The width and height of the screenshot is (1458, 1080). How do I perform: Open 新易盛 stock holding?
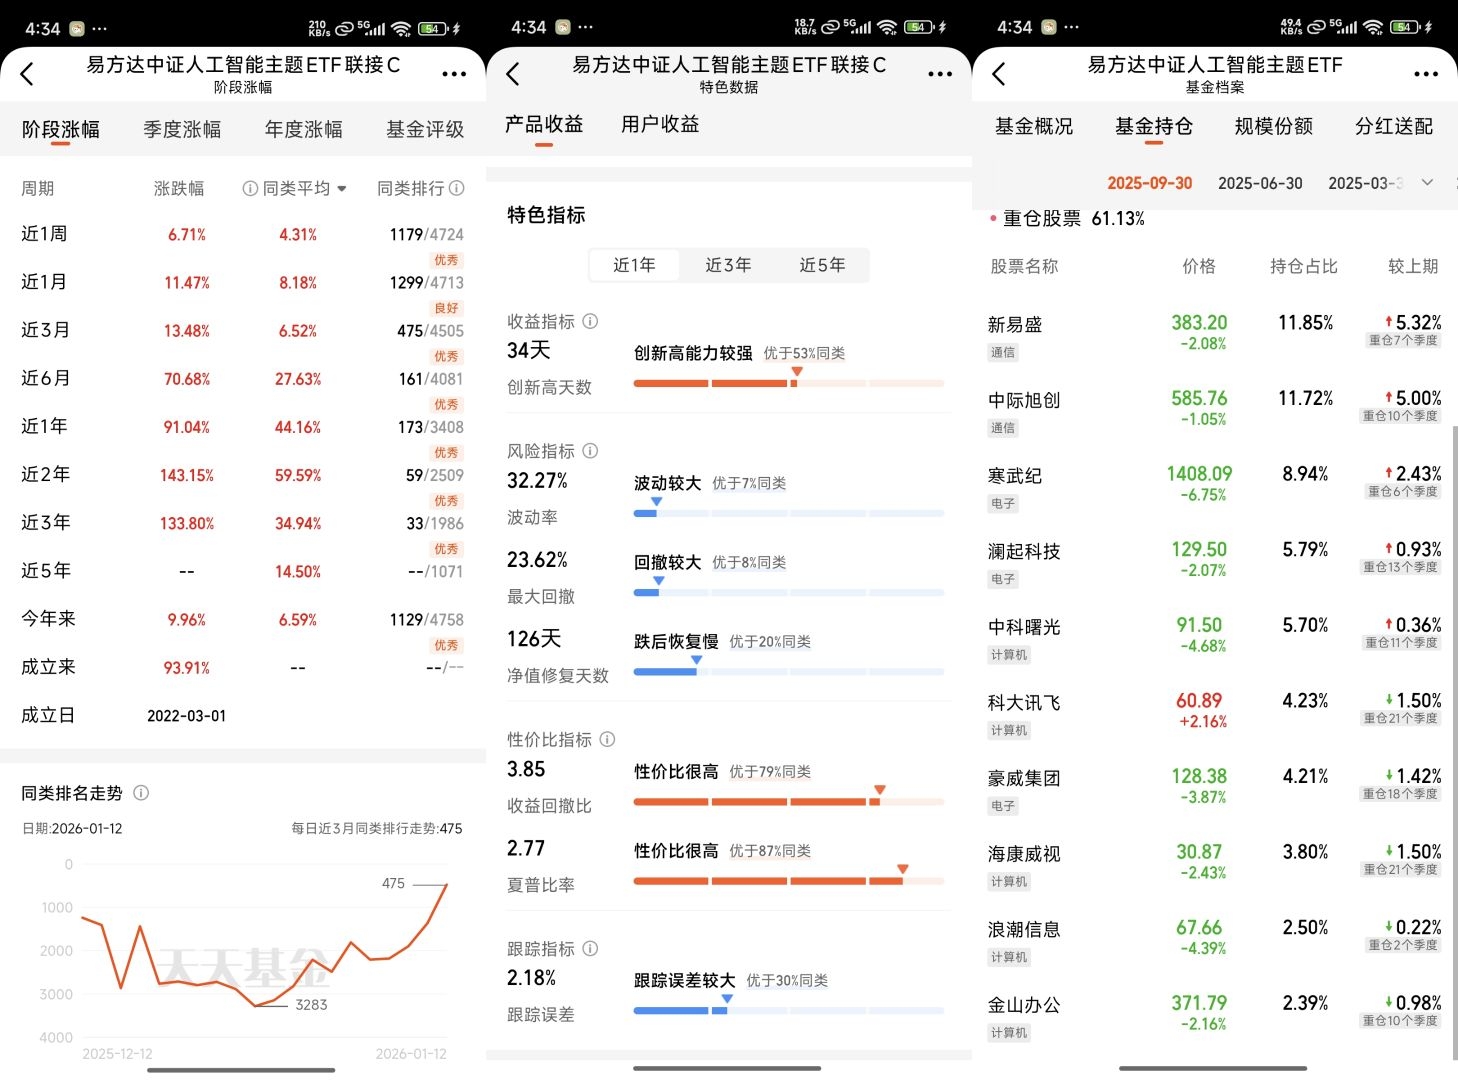[1214, 335]
